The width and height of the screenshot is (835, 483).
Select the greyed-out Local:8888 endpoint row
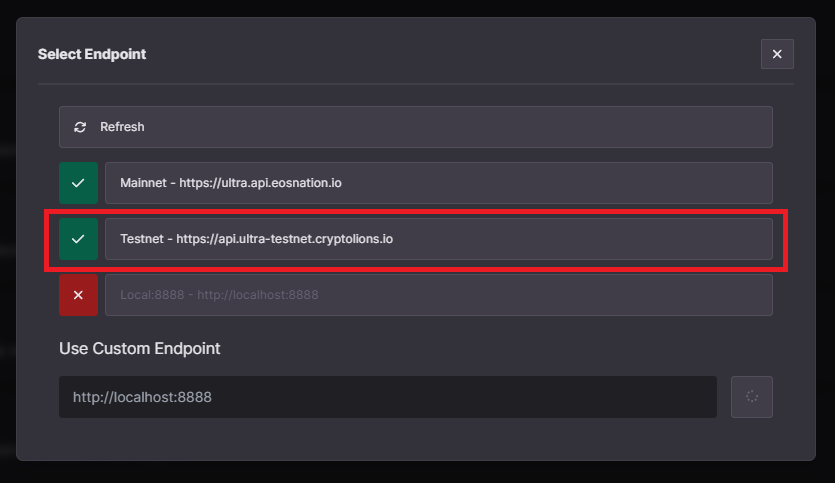pos(438,294)
